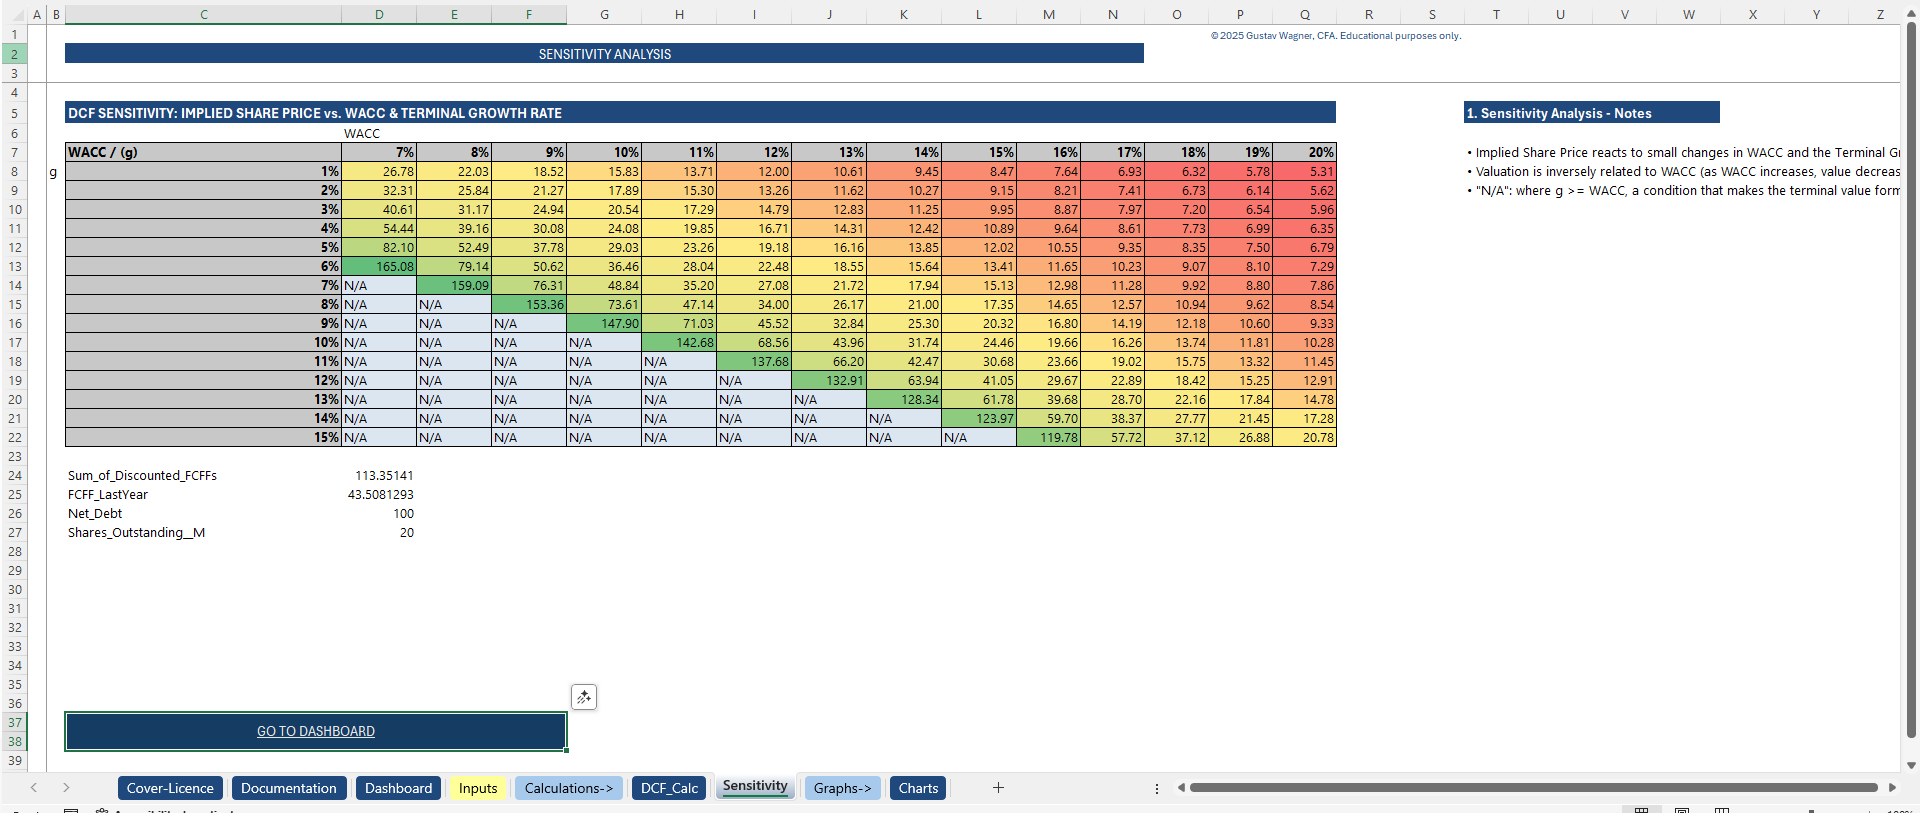This screenshot has width=1920, height=813.
Task: Open the Inputs sheet tab
Action: tap(477, 788)
